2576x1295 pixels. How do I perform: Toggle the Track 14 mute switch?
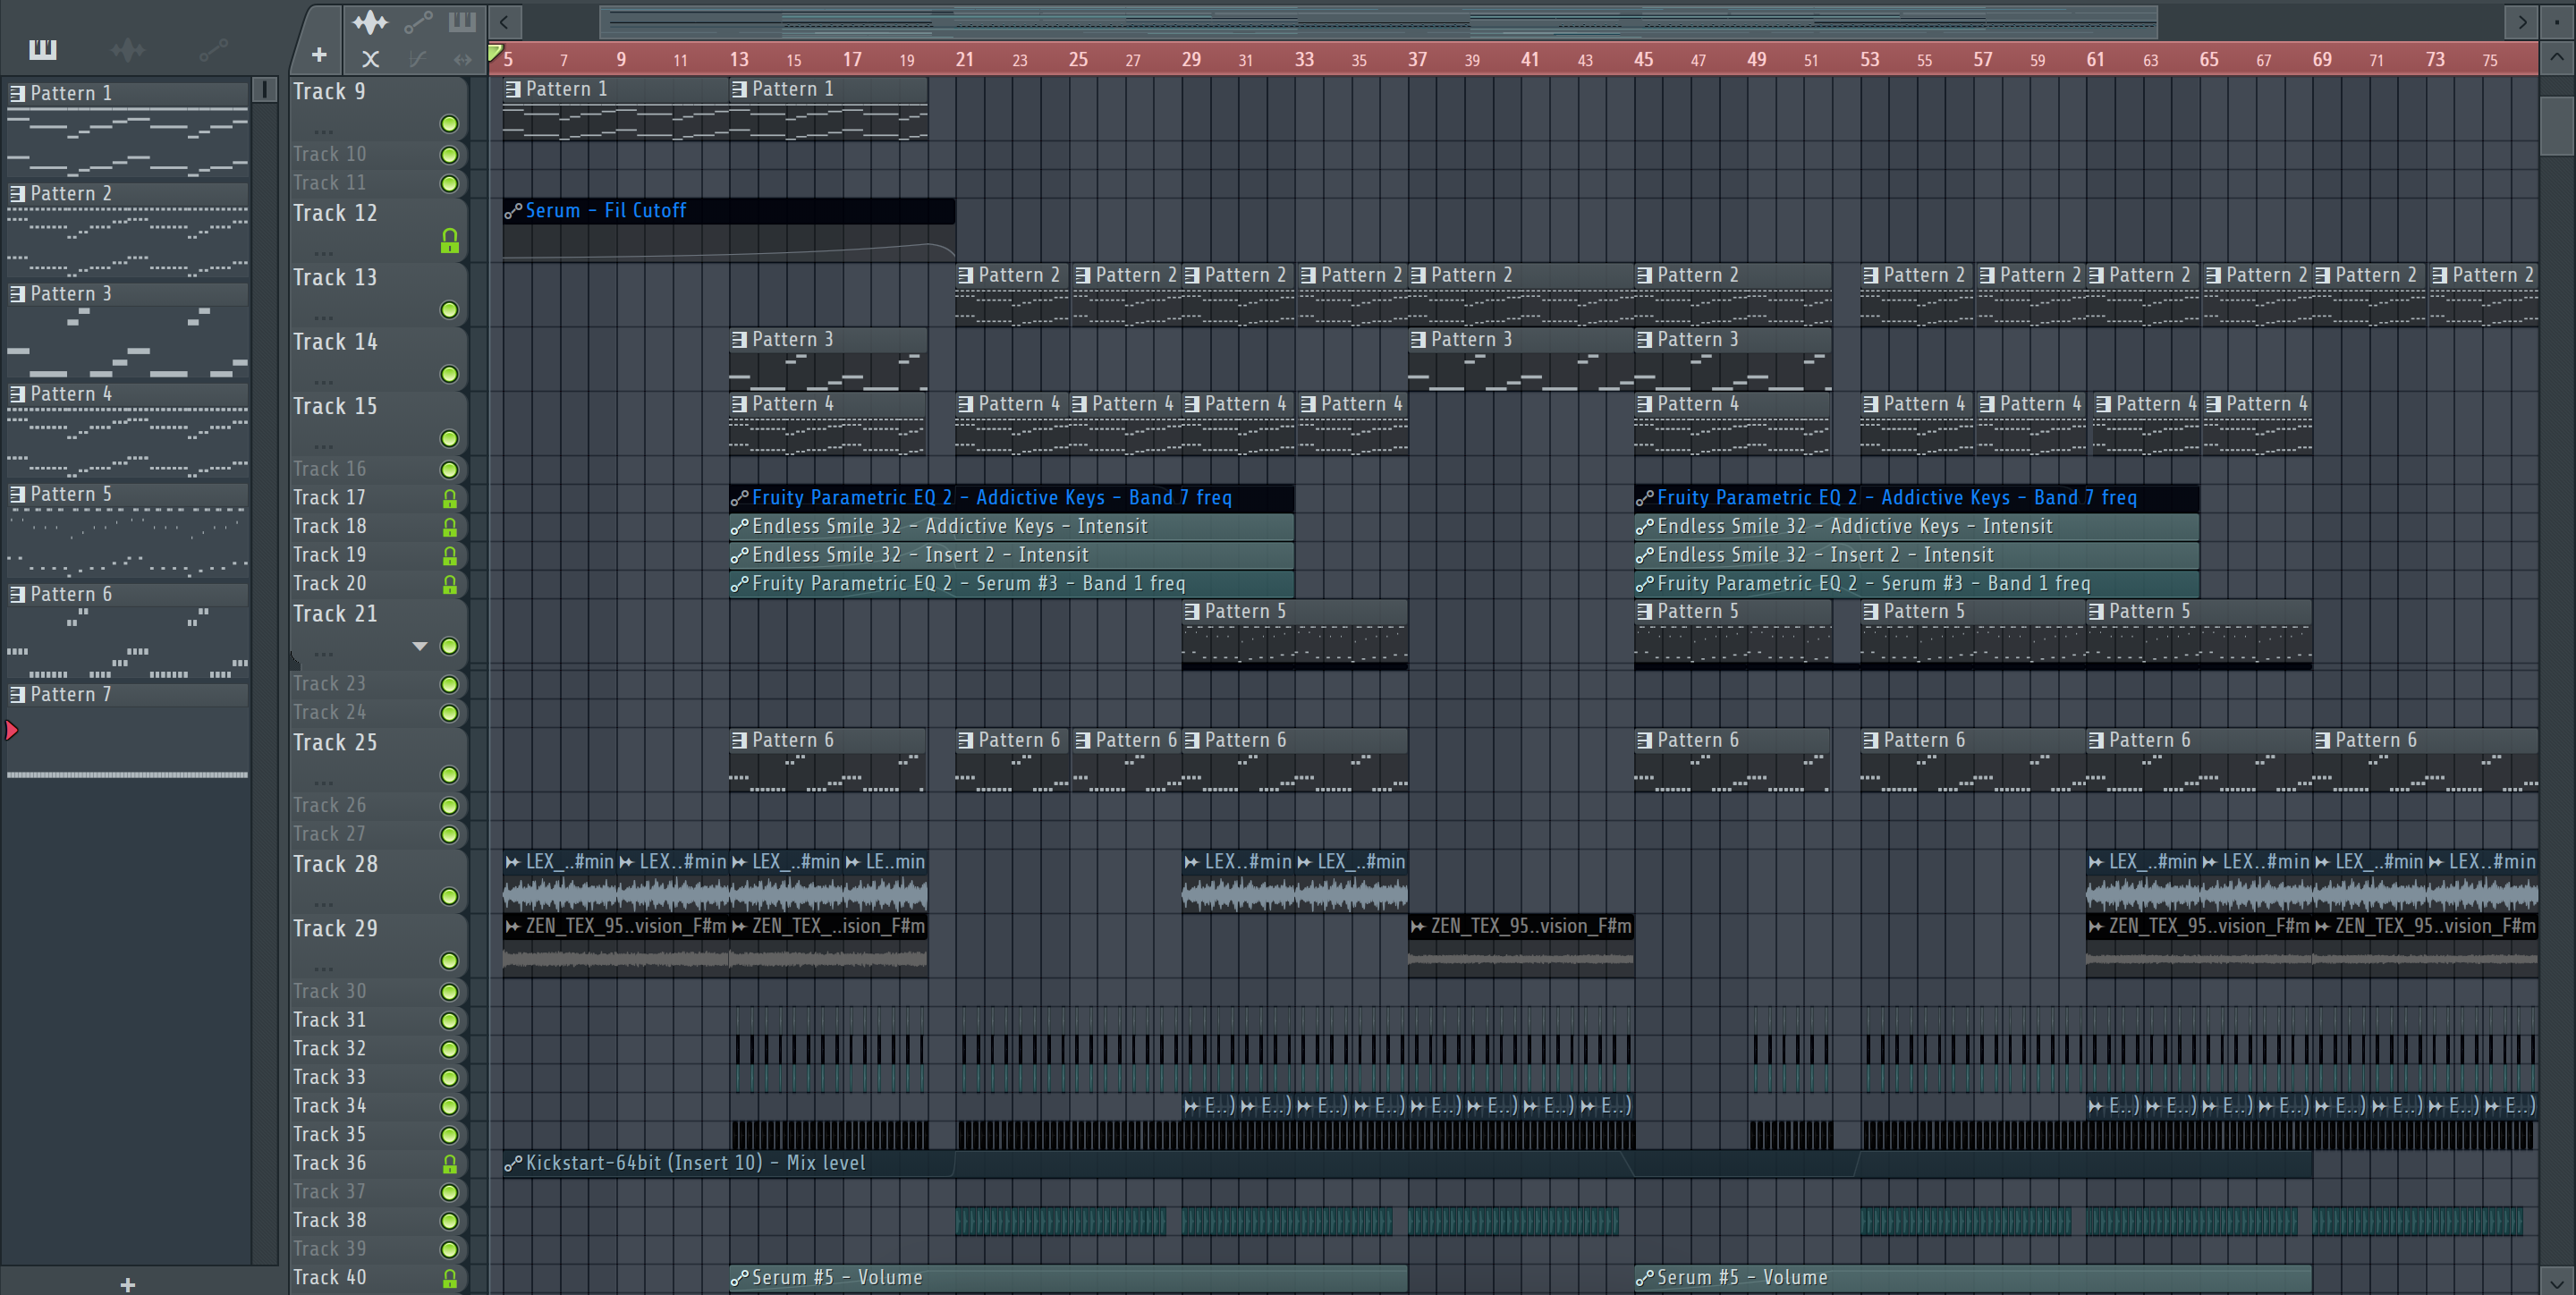(x=450, y=374)
